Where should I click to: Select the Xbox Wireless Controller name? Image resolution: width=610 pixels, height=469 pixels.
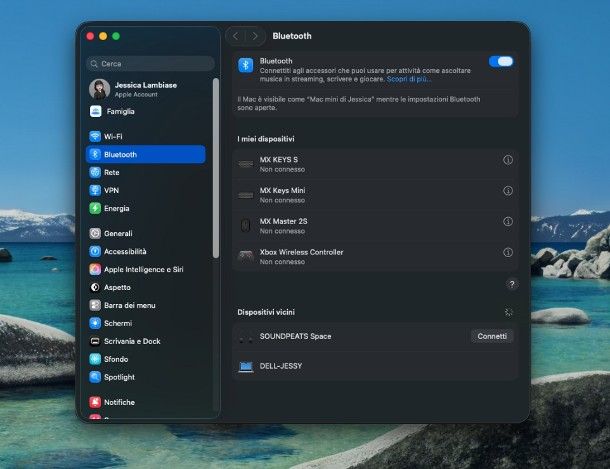click(x=301, y=252)
